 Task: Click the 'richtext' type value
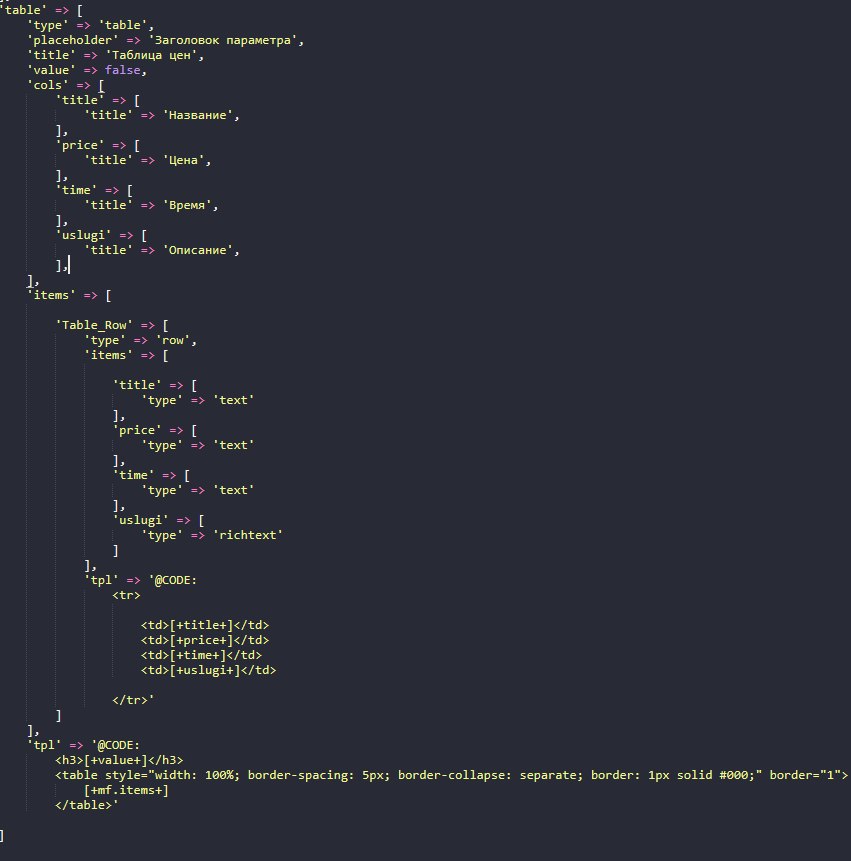click(x=248, y=535)
